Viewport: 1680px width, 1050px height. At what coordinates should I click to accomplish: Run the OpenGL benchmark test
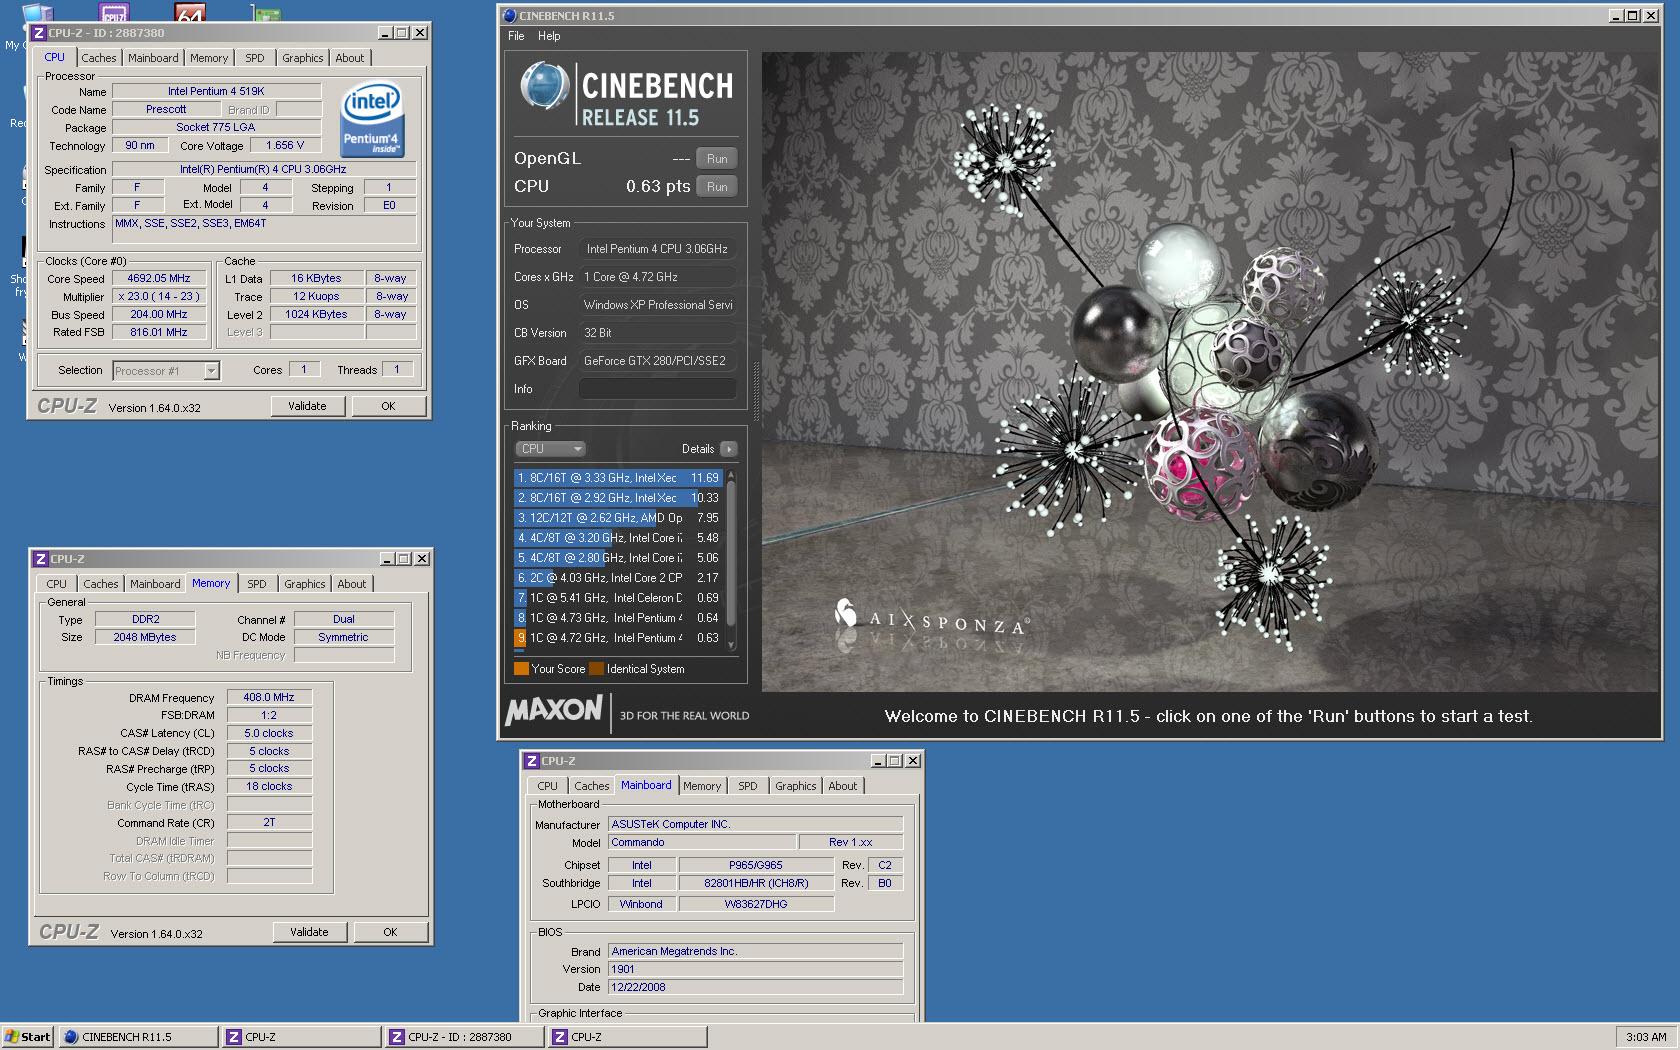[717, 159]
